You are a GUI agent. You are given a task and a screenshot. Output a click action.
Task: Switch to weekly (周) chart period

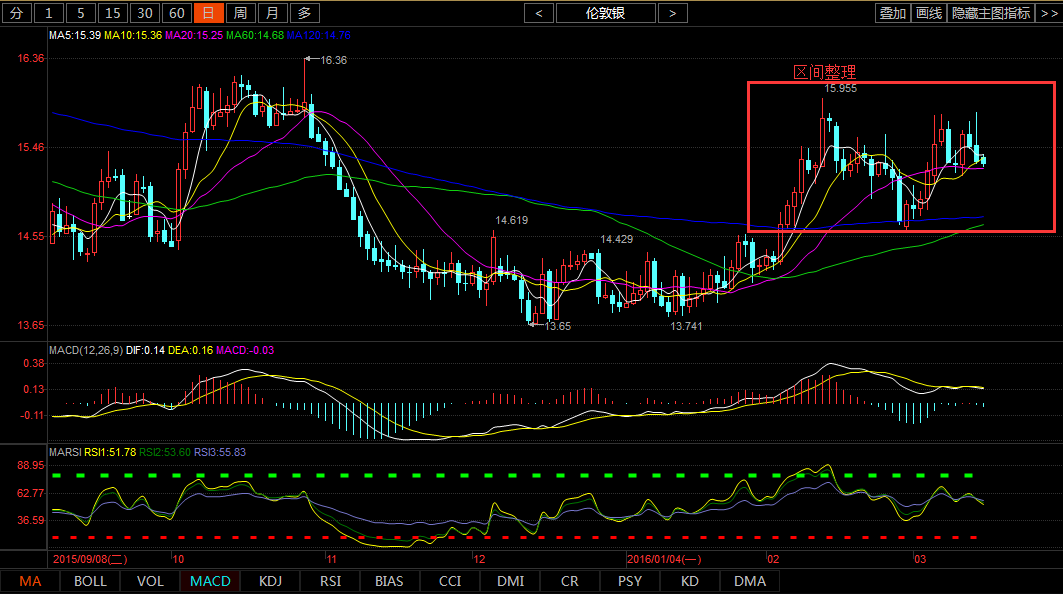click(x=239, y=13)
